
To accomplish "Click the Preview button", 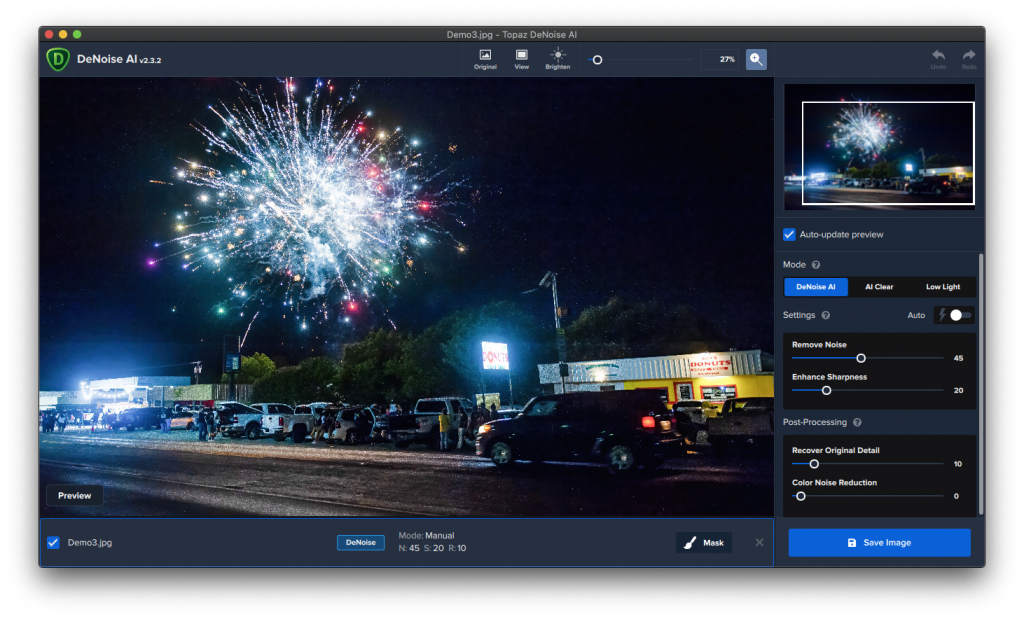I will click(x=74, y=496).
